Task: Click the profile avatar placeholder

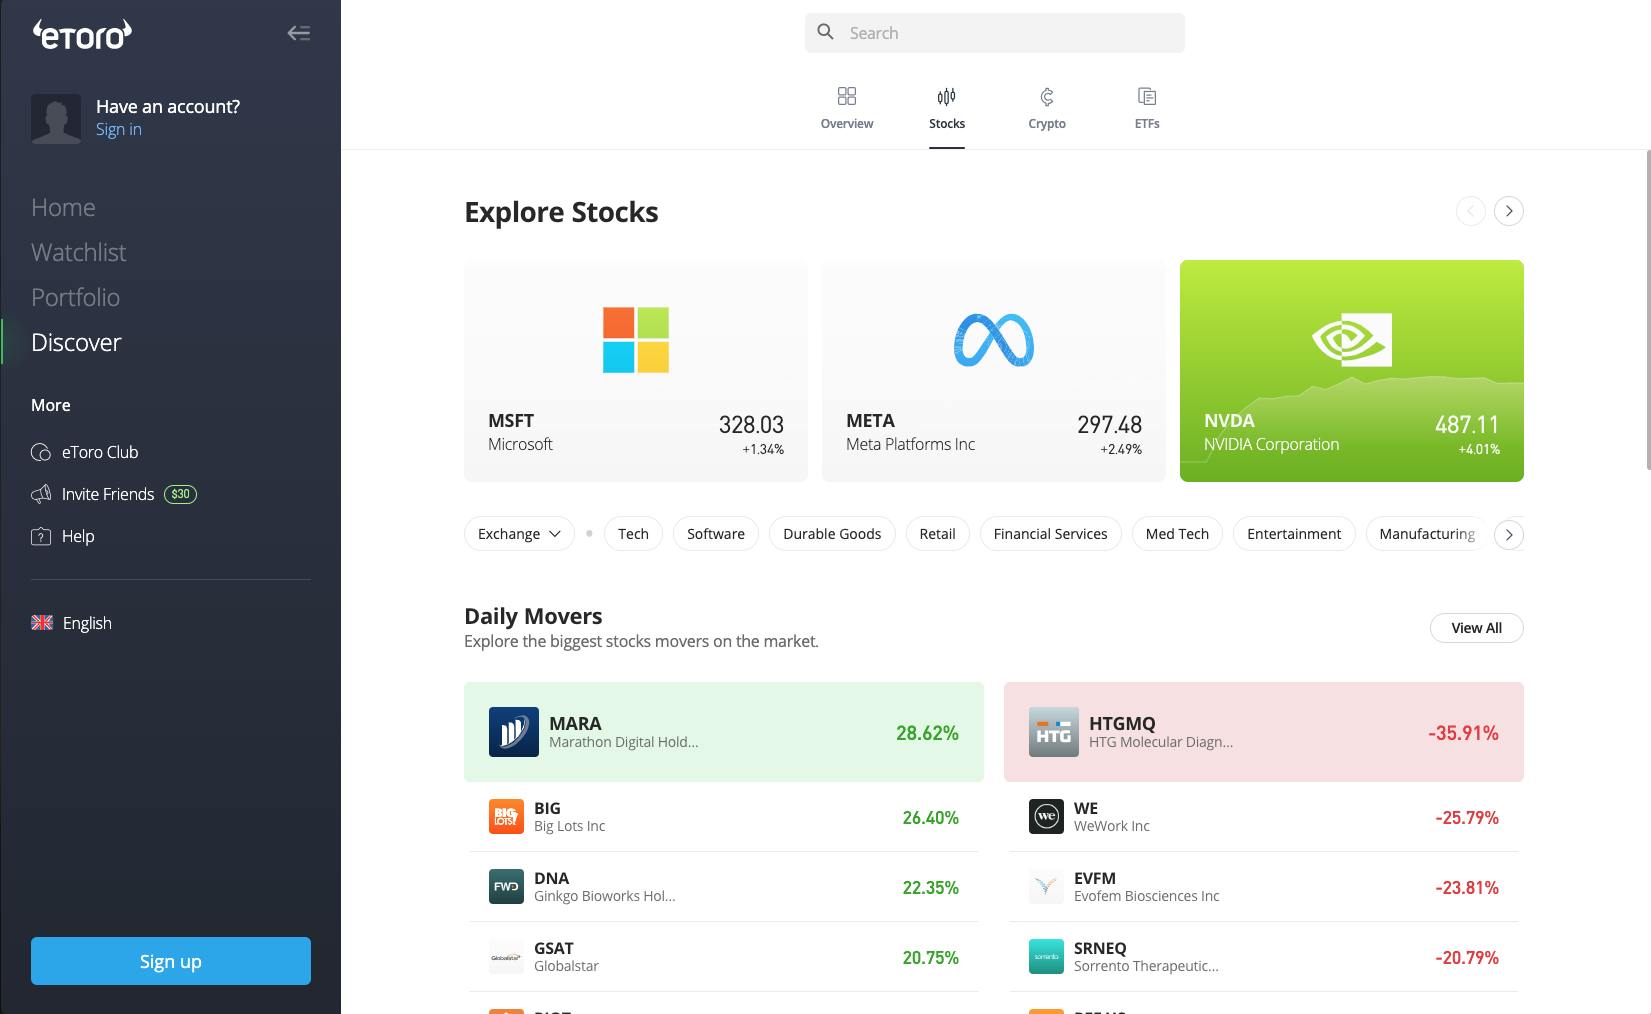Action: [56, 119]
